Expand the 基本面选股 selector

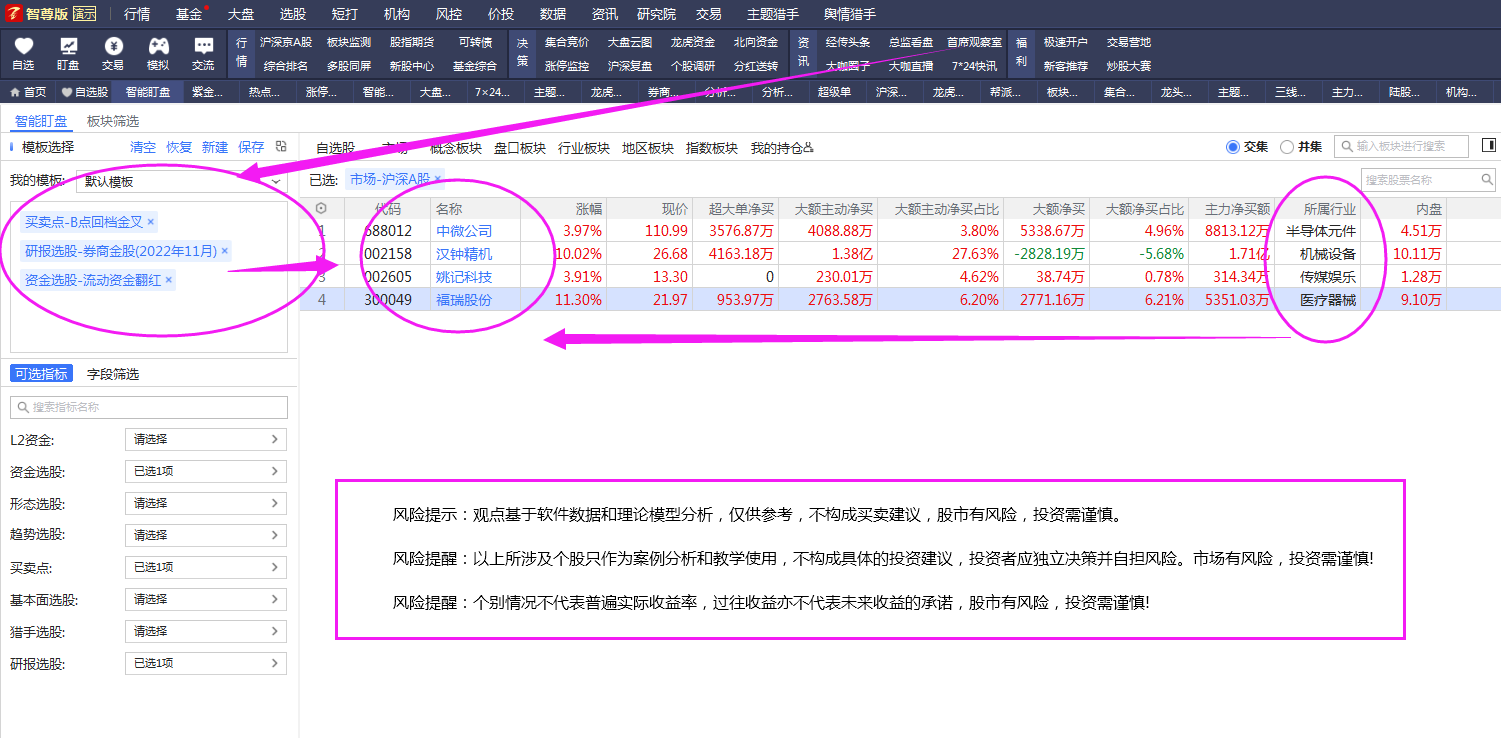[206, 599]
